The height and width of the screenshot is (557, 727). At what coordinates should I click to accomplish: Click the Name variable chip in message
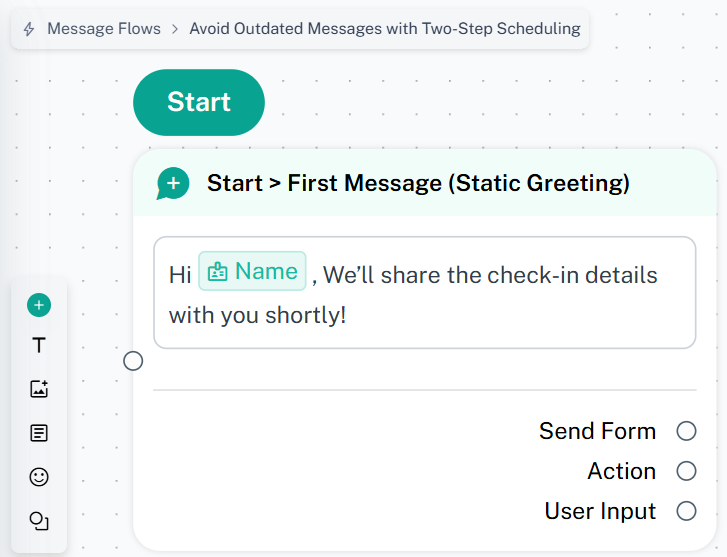(x=252, y=272)
